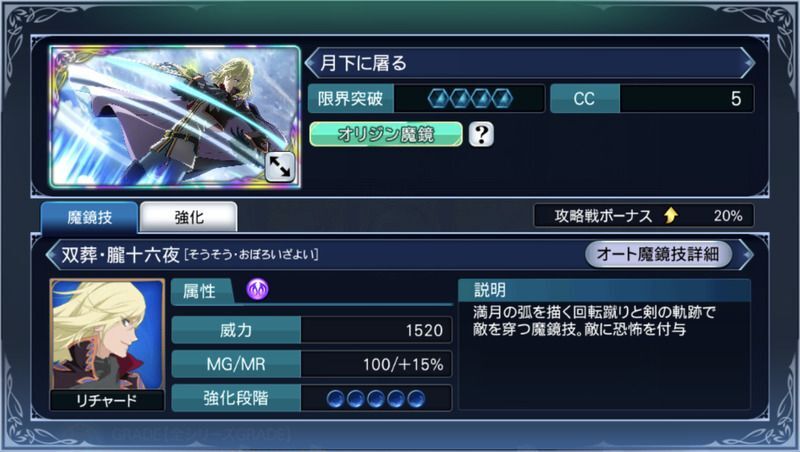The width and height of the screenshot is (800, 452).
Task: Click the fifth 強化段階 blue orb
Action: point(416,398)
